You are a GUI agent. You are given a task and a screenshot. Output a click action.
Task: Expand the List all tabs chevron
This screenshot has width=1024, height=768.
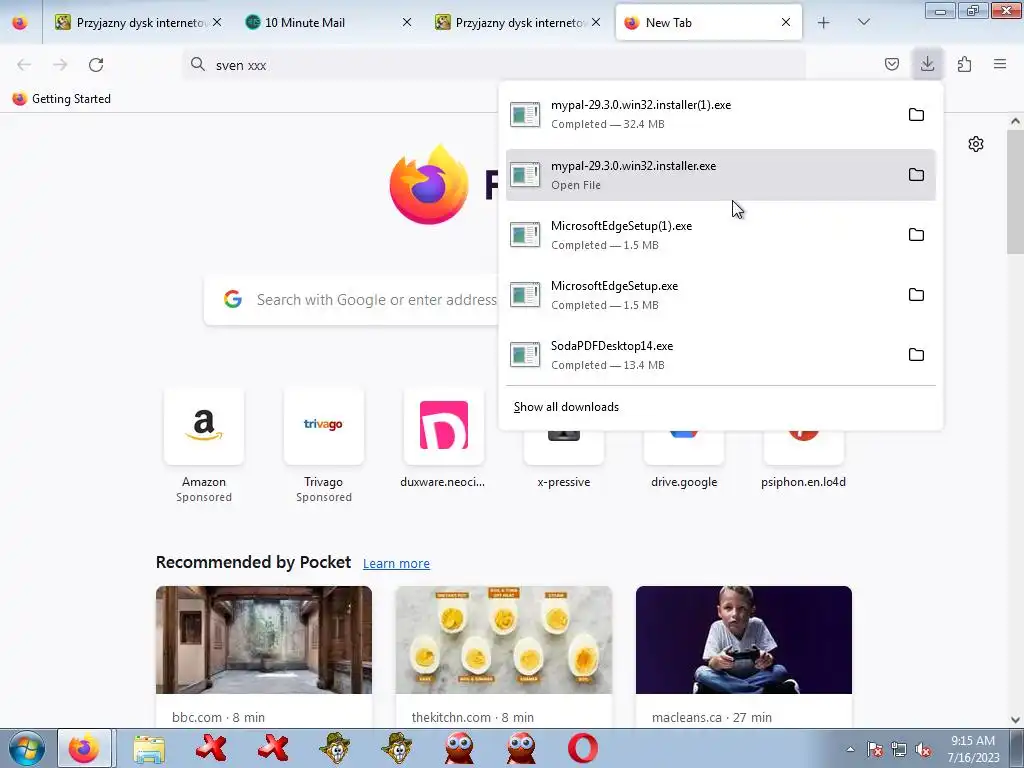pos(863,22)
